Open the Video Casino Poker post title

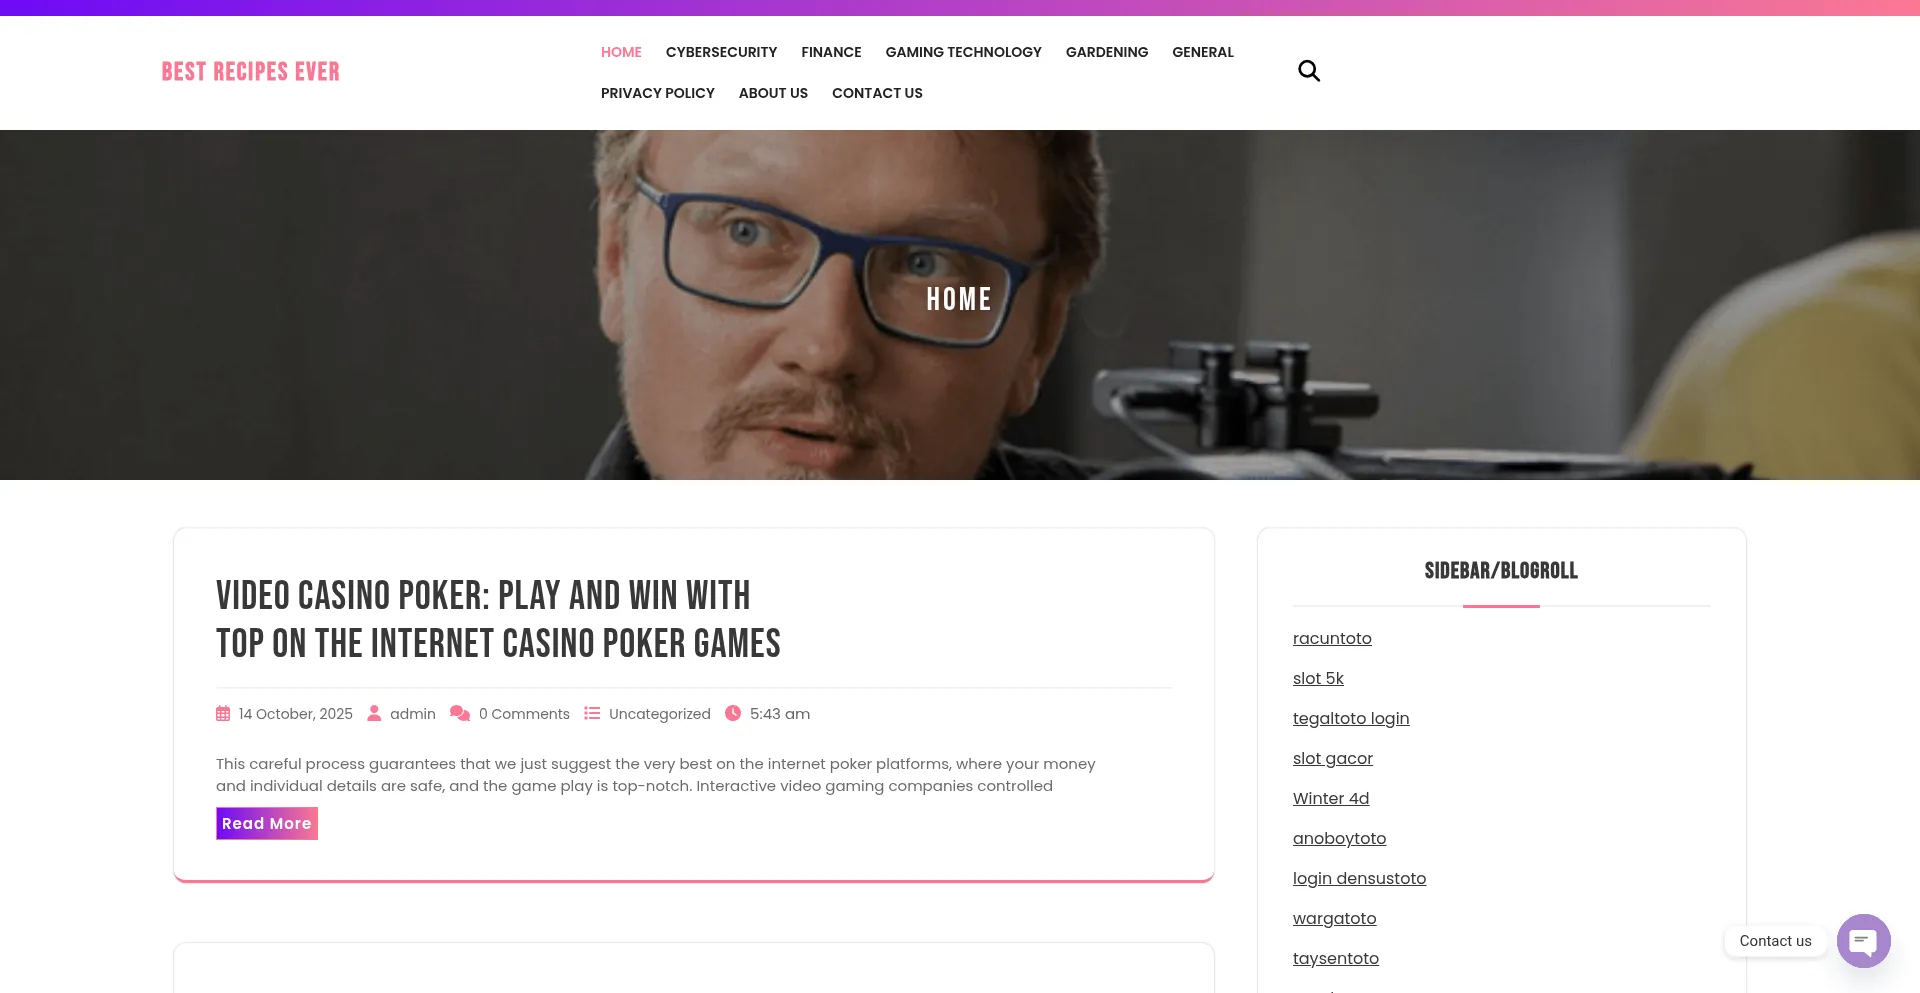[498, 619]
